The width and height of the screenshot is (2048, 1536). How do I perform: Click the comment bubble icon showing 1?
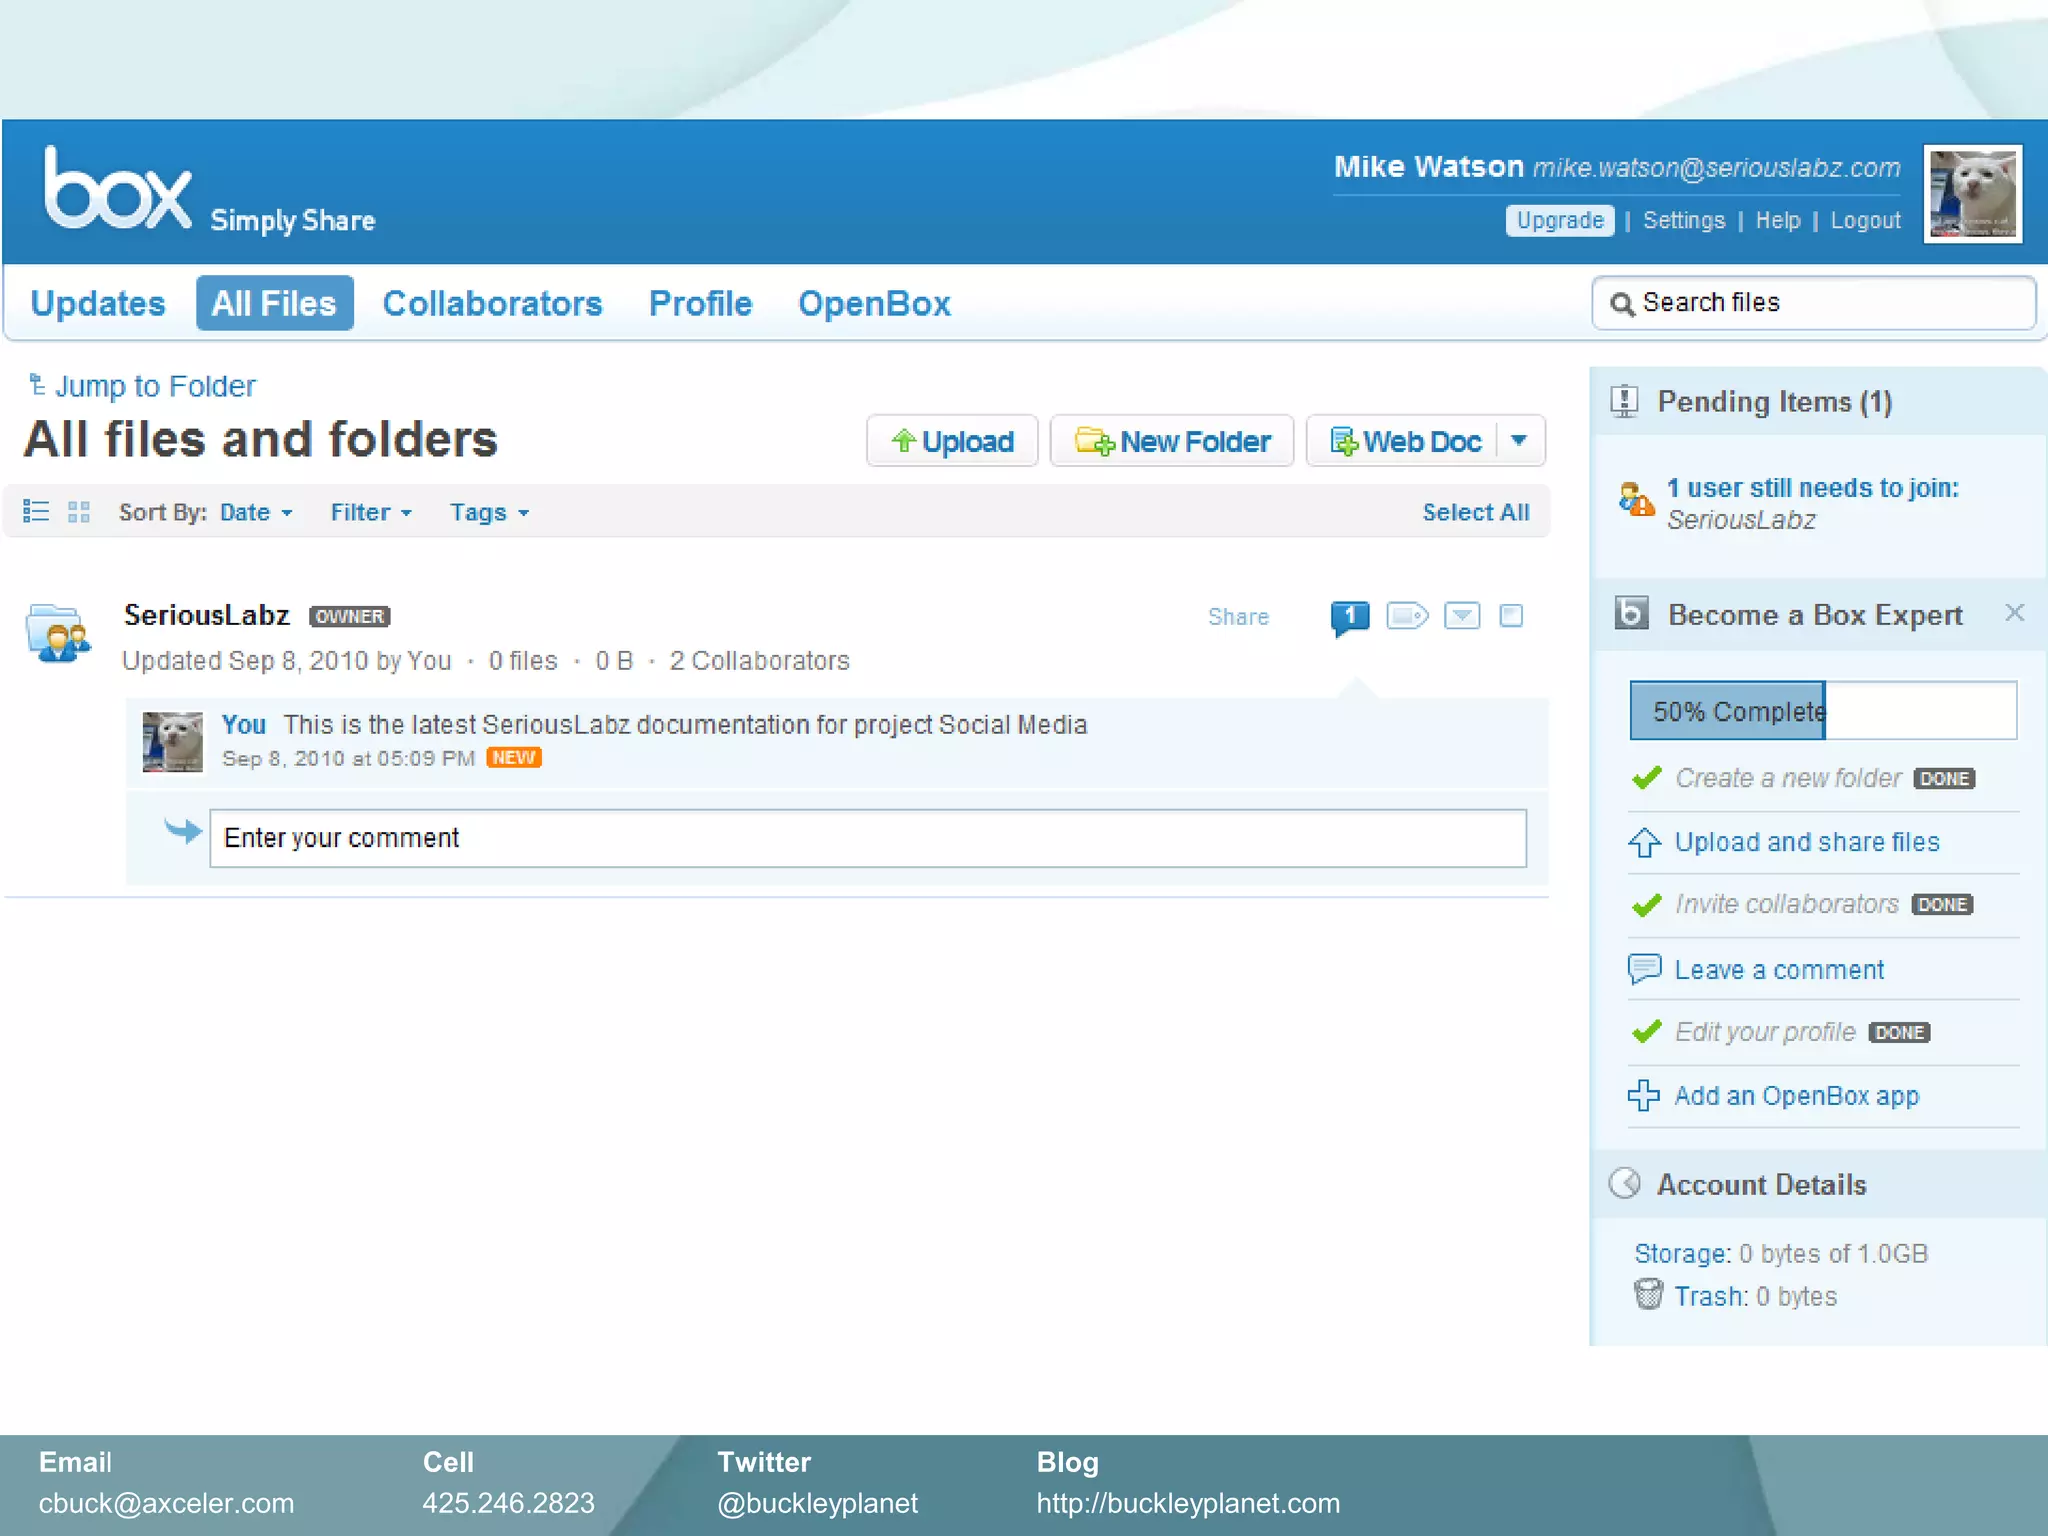pyautogui.click(x=1349, y=616)
